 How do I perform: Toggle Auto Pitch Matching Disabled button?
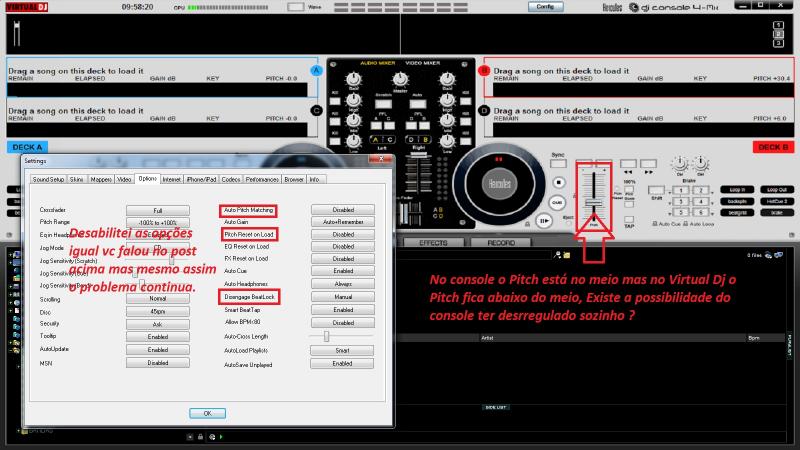[343, 210]
